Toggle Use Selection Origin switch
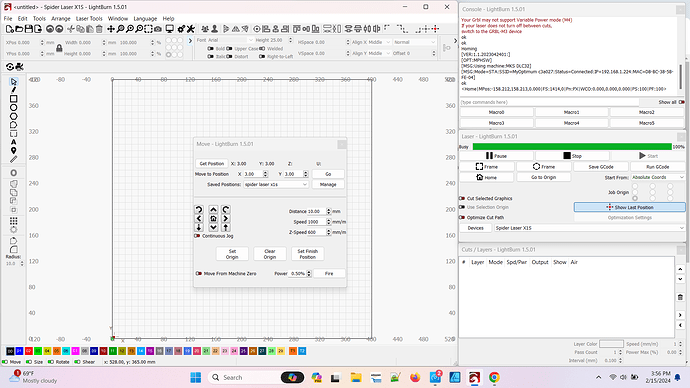The image size is (690, 388). point(462,207)
